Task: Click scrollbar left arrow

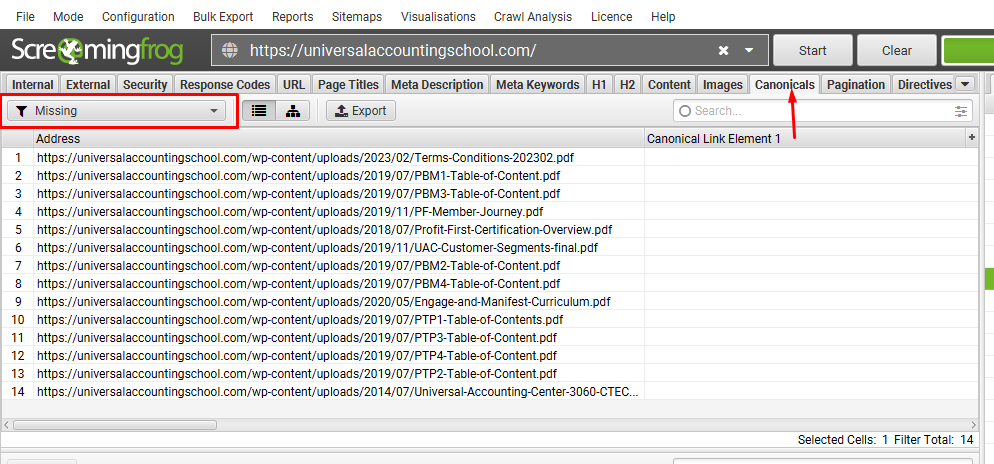Action: click(x=6, y=425)
